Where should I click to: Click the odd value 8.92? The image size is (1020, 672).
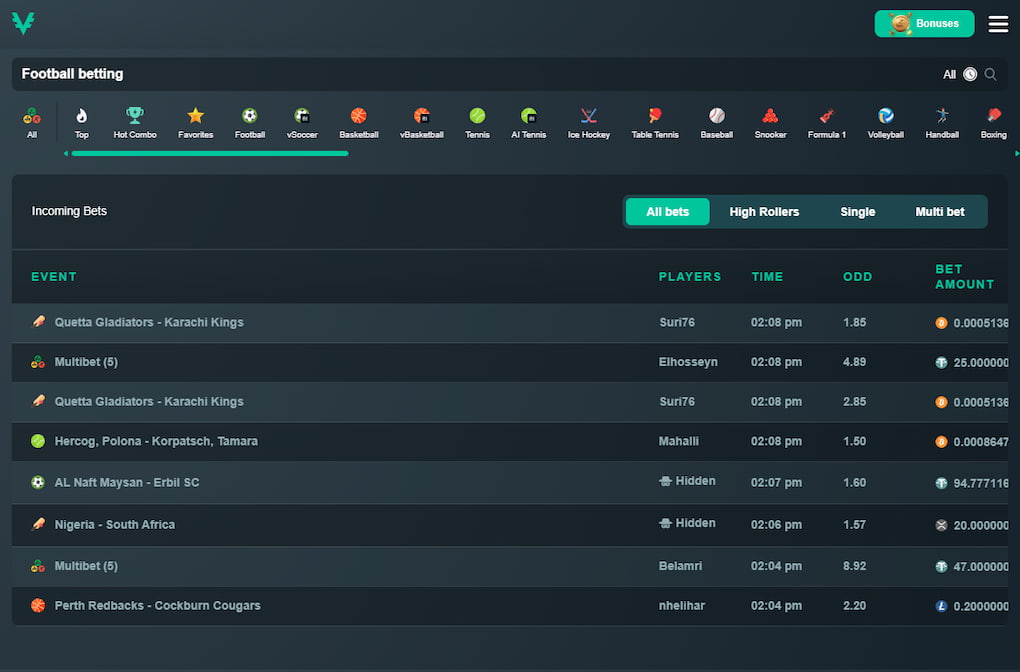[x=854, y=566]
